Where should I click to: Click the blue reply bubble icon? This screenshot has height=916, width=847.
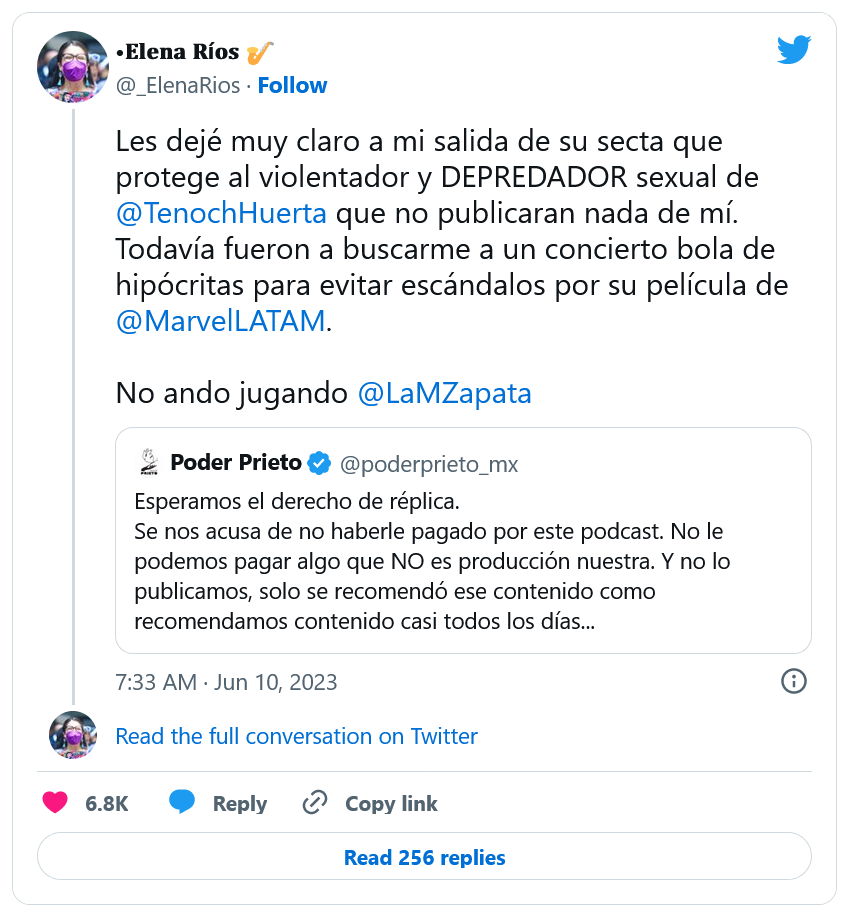point(182,802)
